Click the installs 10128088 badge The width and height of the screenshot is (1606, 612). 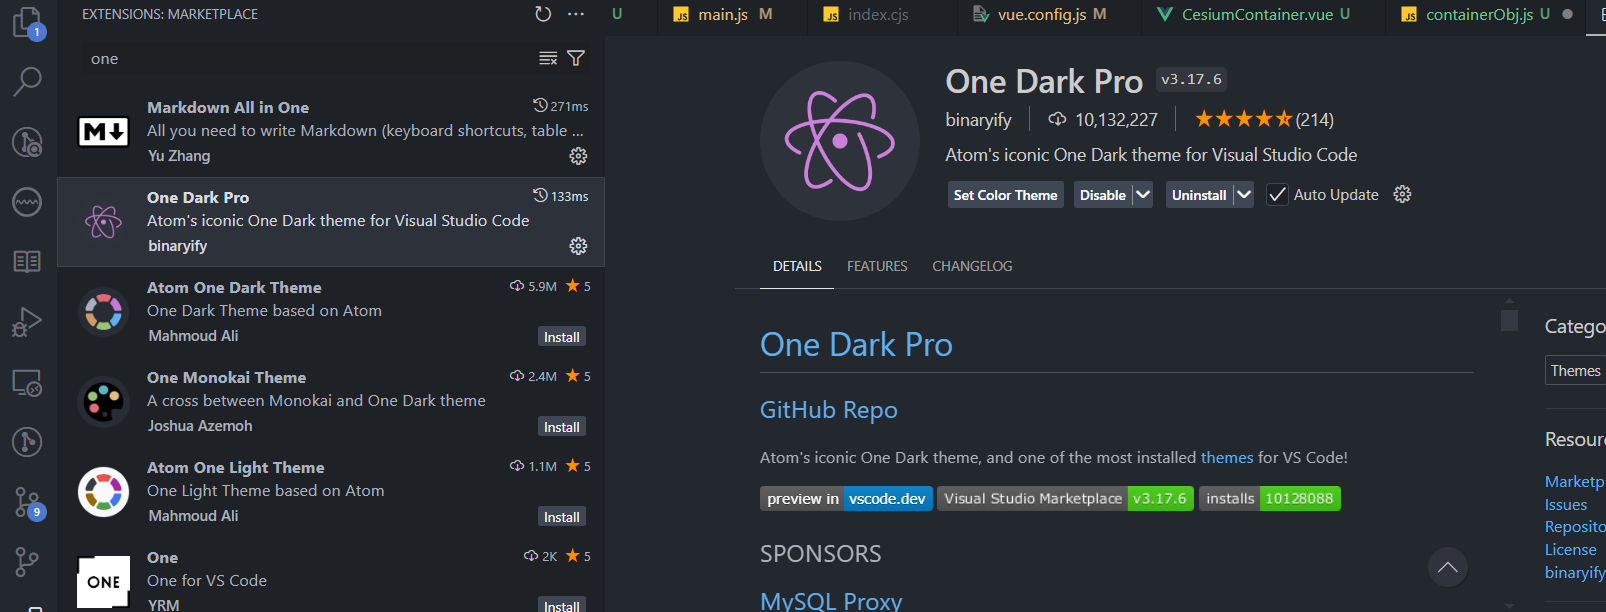(x=1270, y=498)
